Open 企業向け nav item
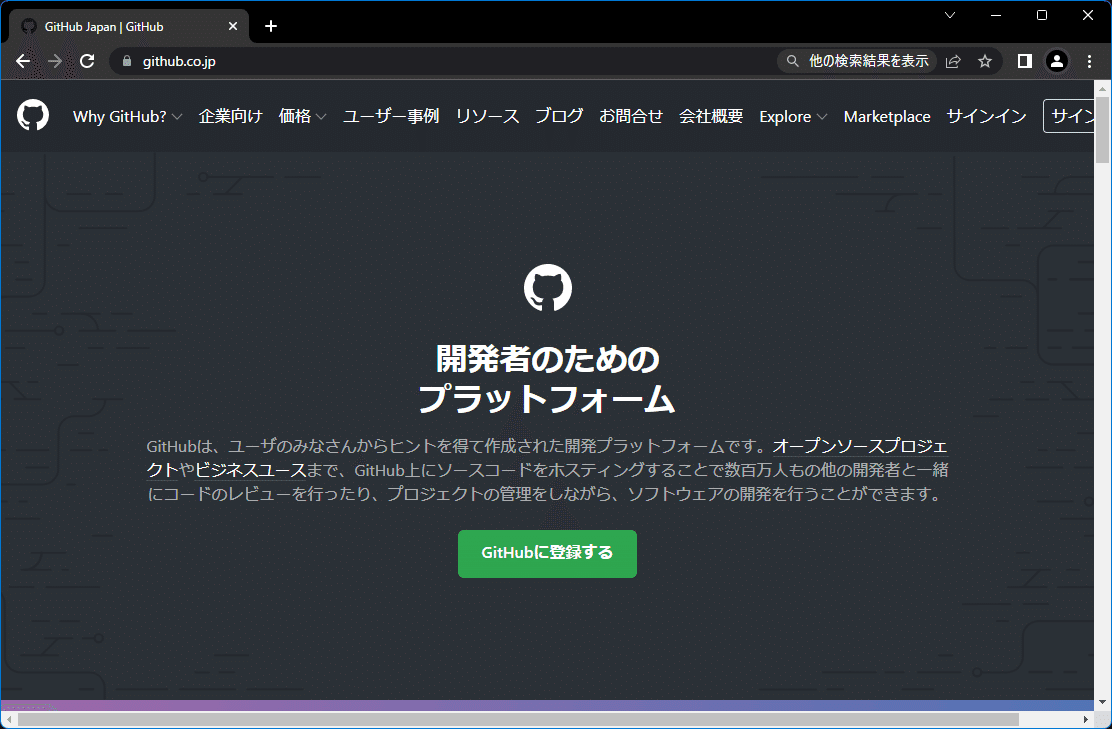This screenshot has height=729, width=1112. [x=230, y=116]
